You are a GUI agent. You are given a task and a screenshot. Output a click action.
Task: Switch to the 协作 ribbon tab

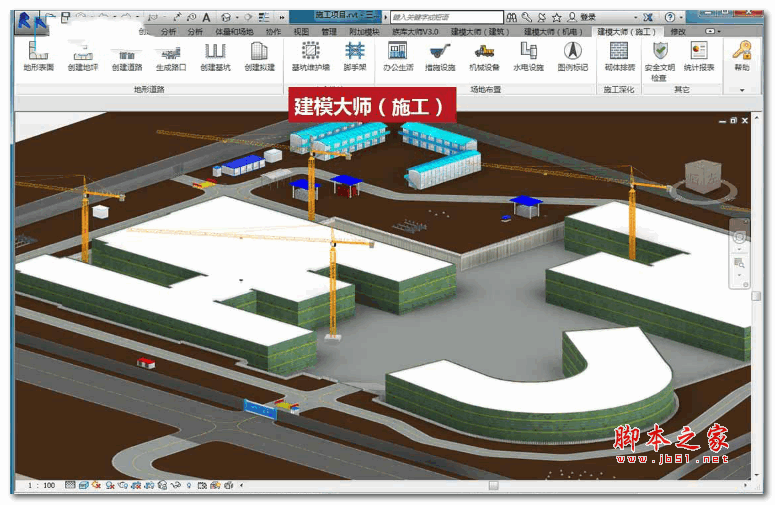point(273,32)
